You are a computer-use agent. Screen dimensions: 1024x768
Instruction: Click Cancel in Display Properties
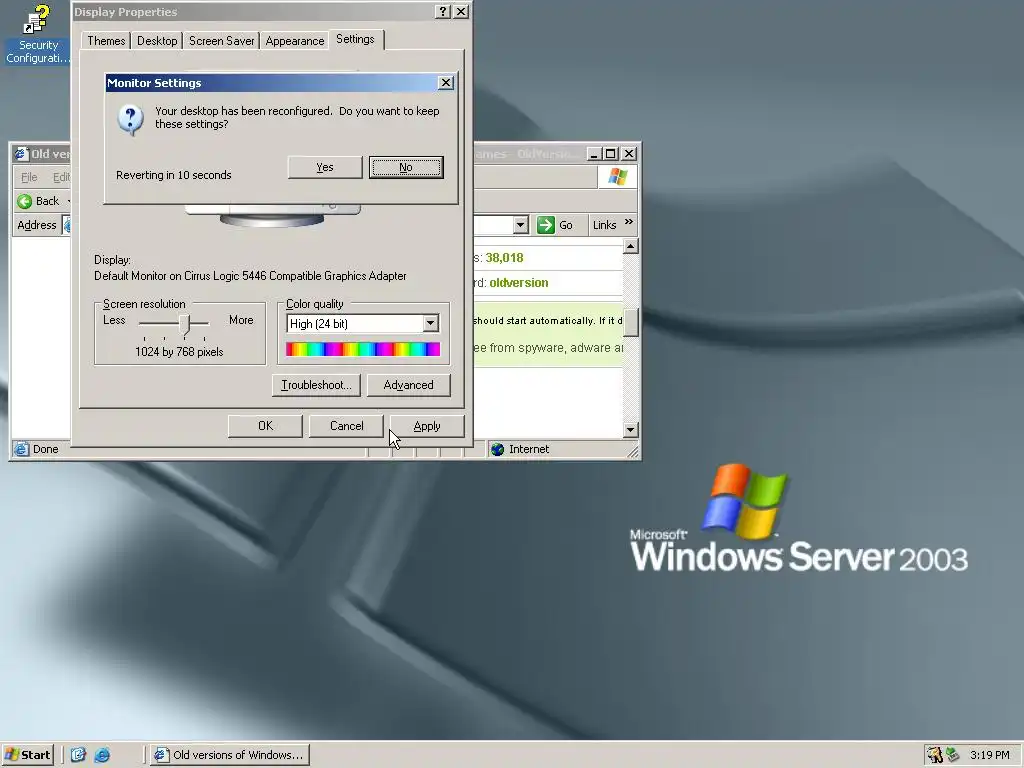(346, 426)
